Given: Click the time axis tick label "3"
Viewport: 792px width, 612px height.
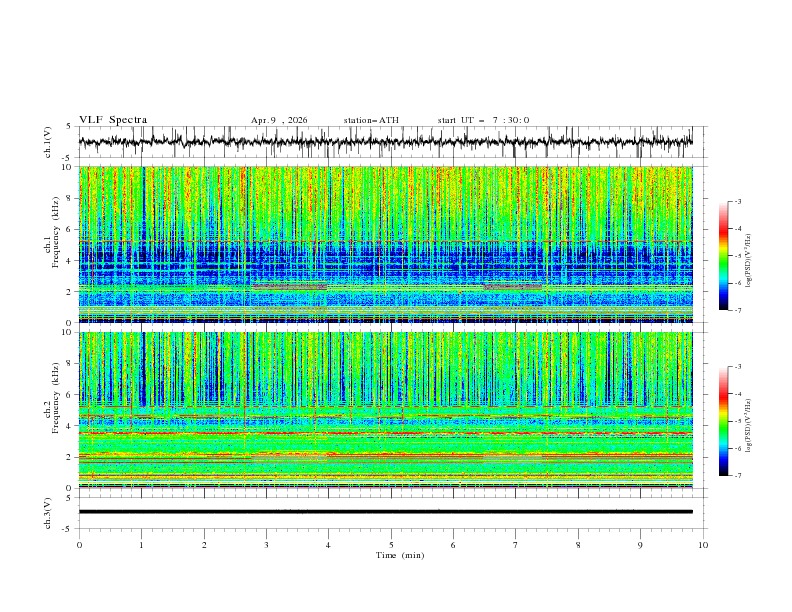Looking at the screenshot, I should click(x=266, y=545).
